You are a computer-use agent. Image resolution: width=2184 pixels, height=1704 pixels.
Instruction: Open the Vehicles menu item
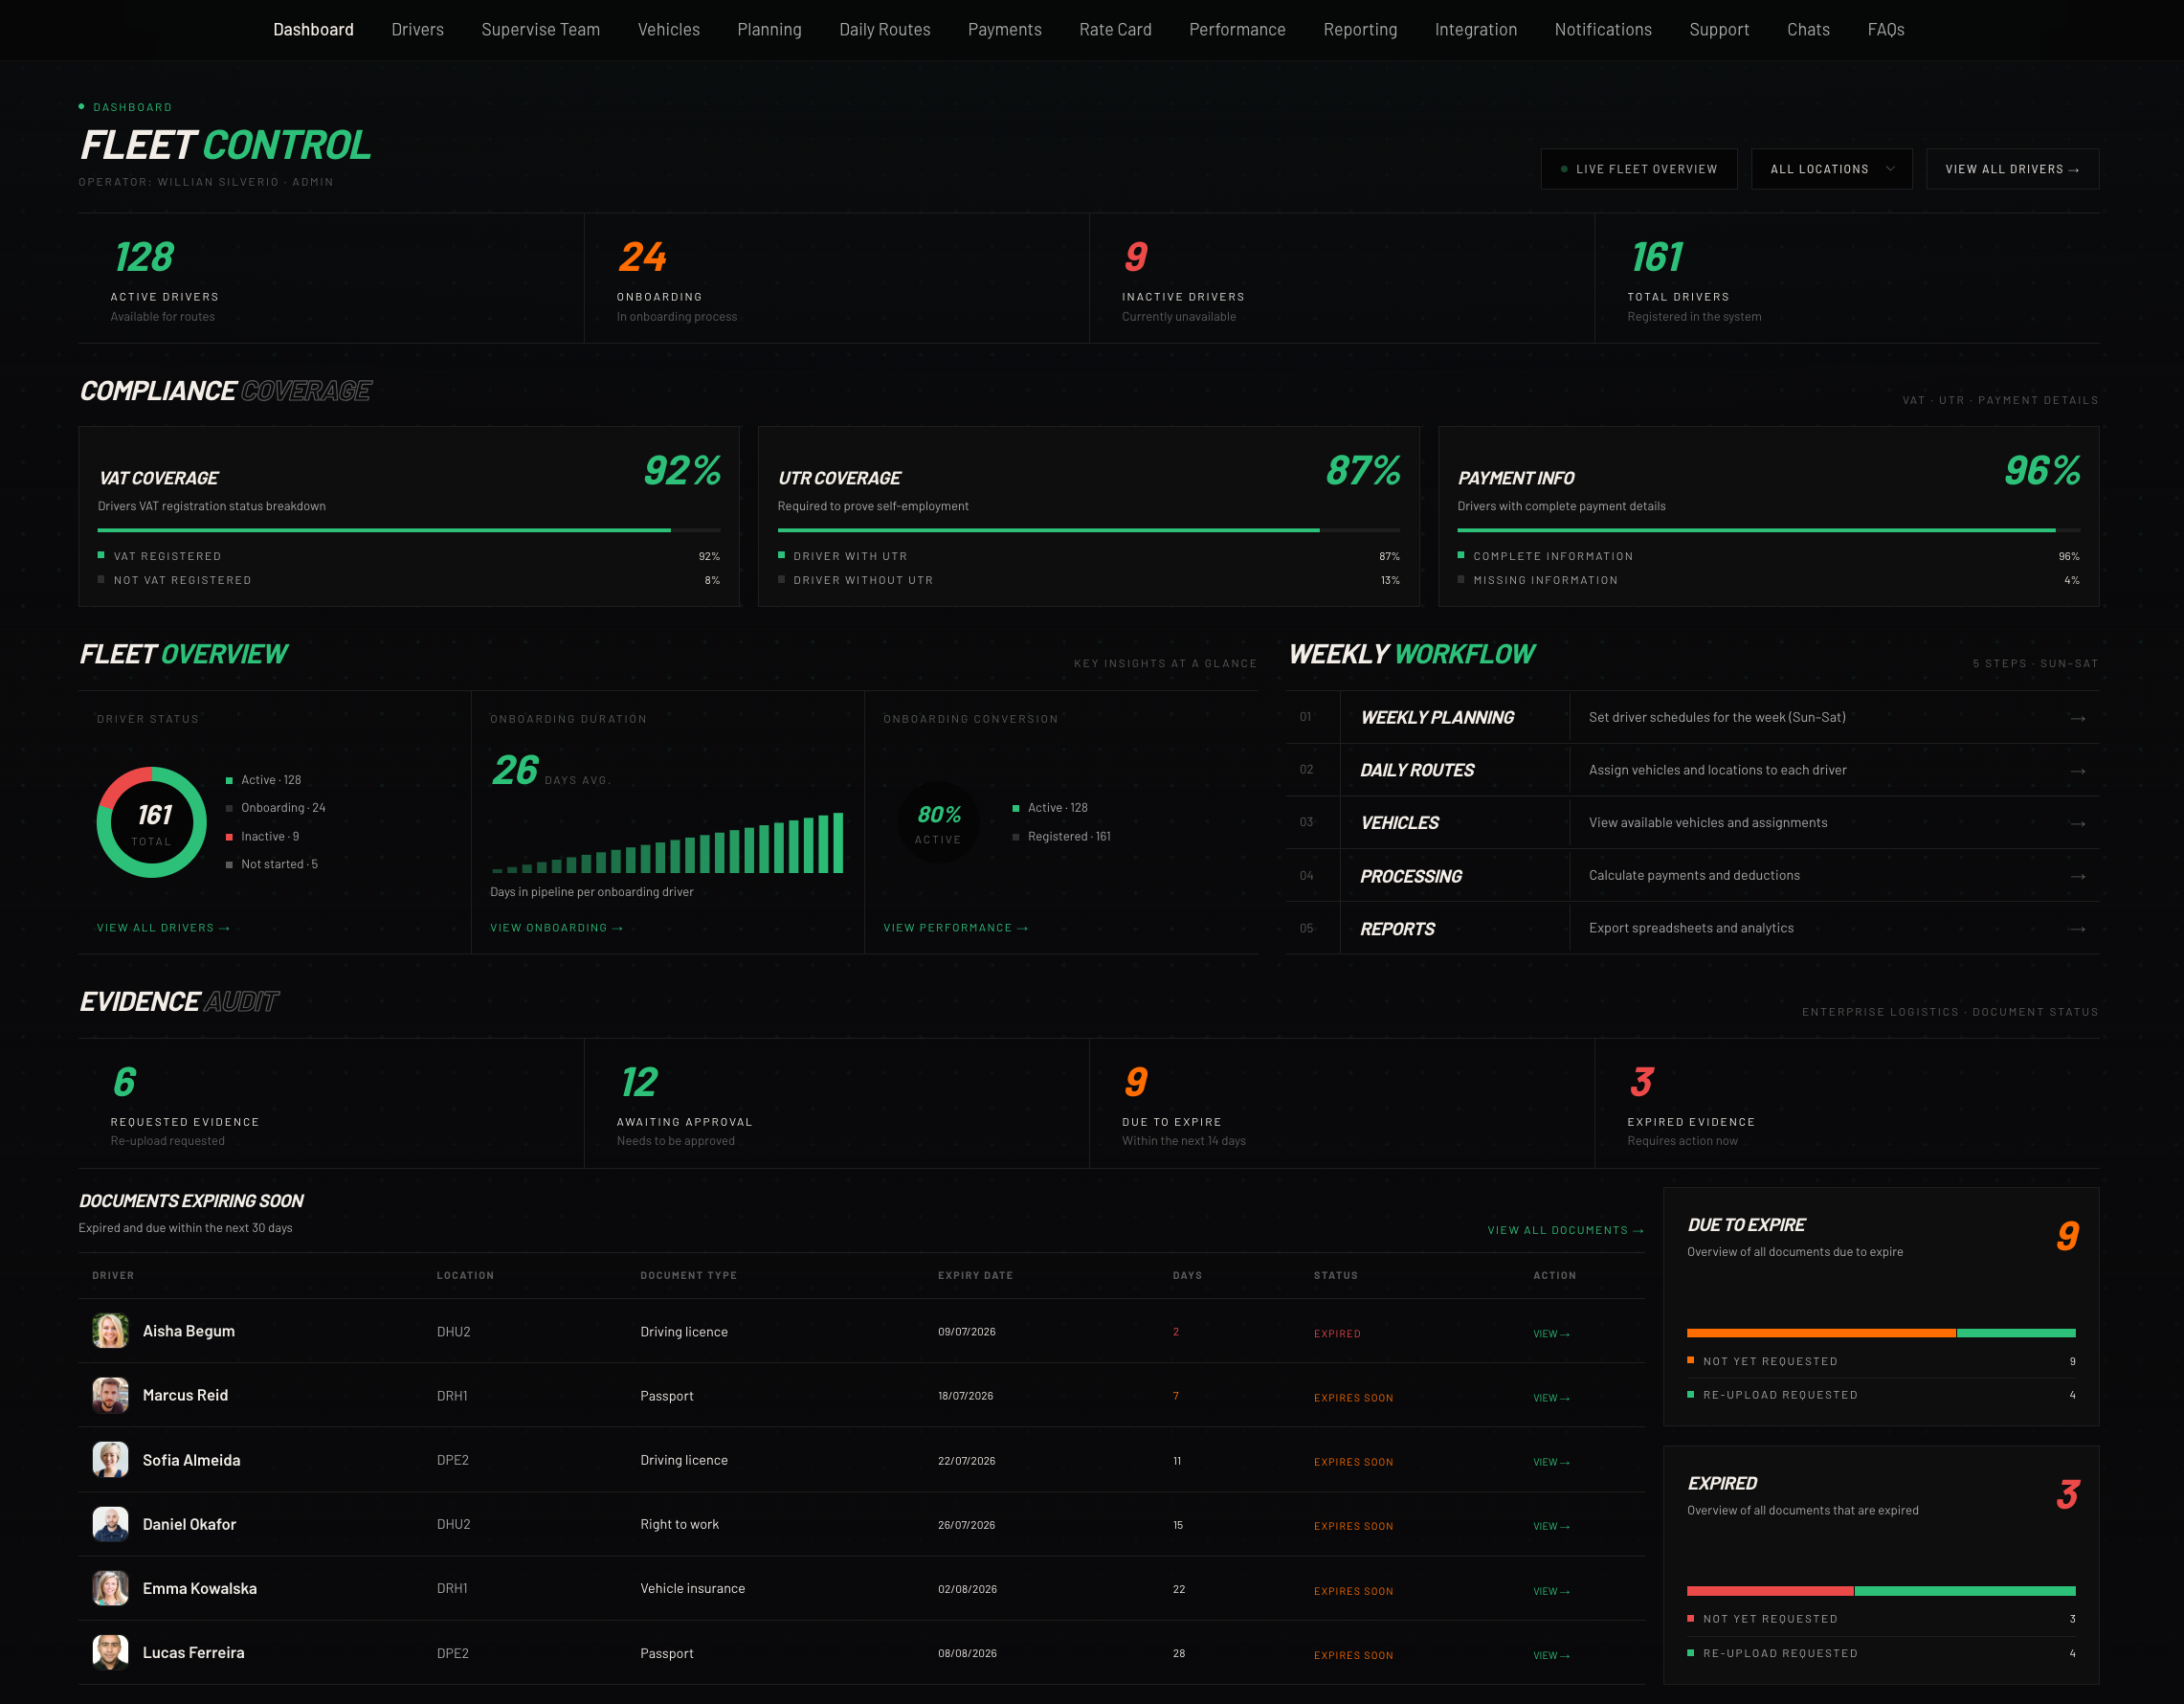[x=668, y=30]
